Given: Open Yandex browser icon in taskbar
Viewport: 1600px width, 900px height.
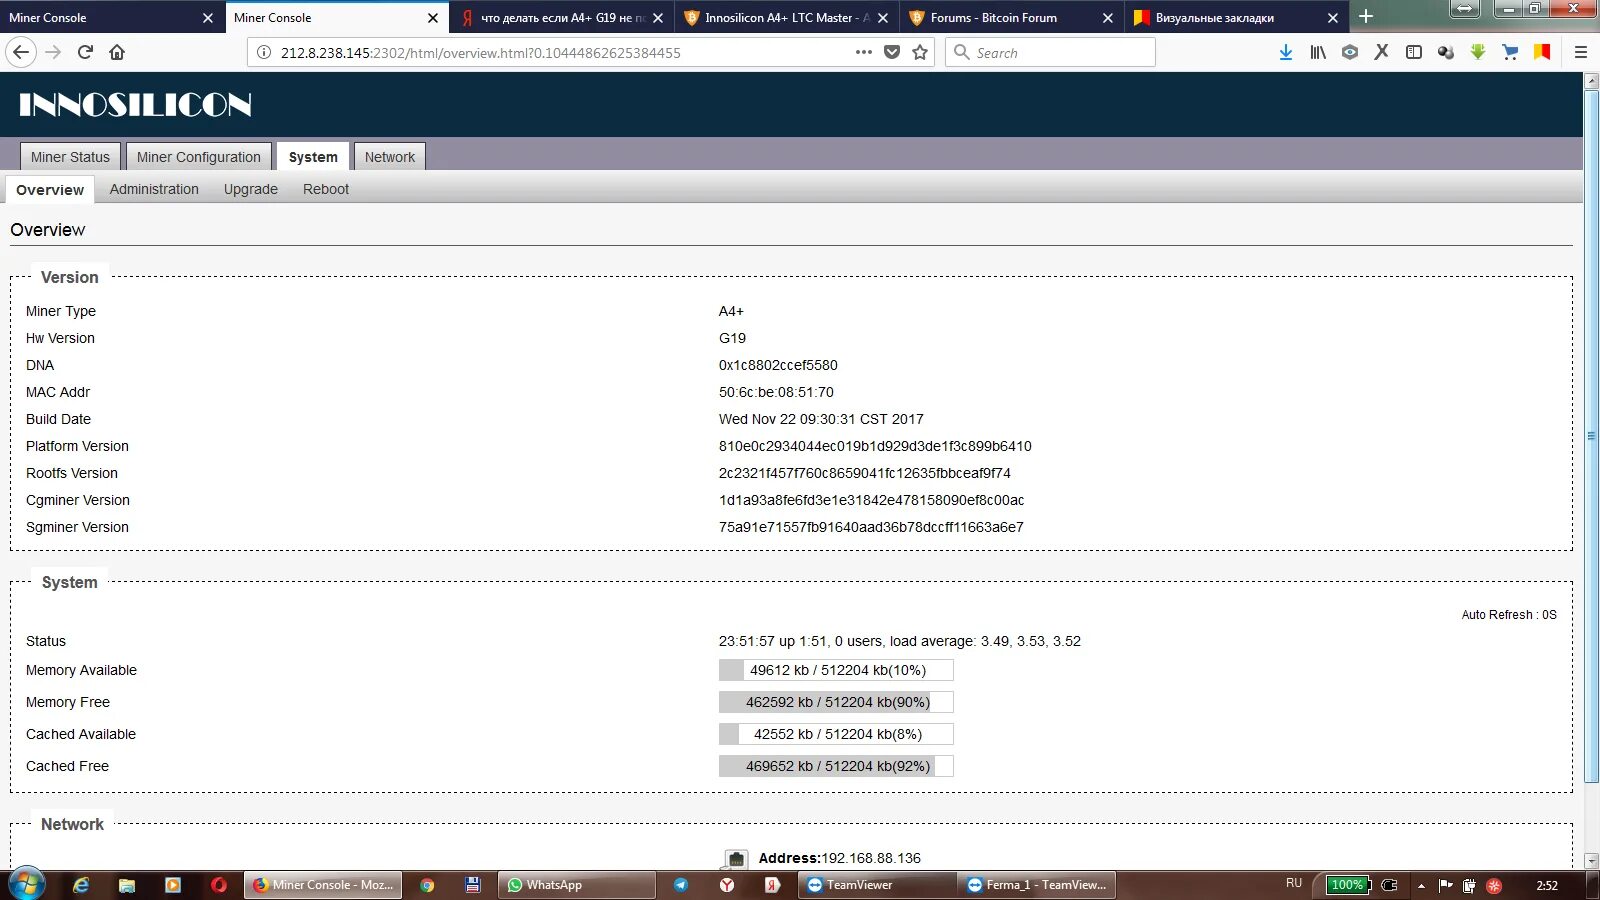Looking at the screenshot, I should tap(727, 885).
